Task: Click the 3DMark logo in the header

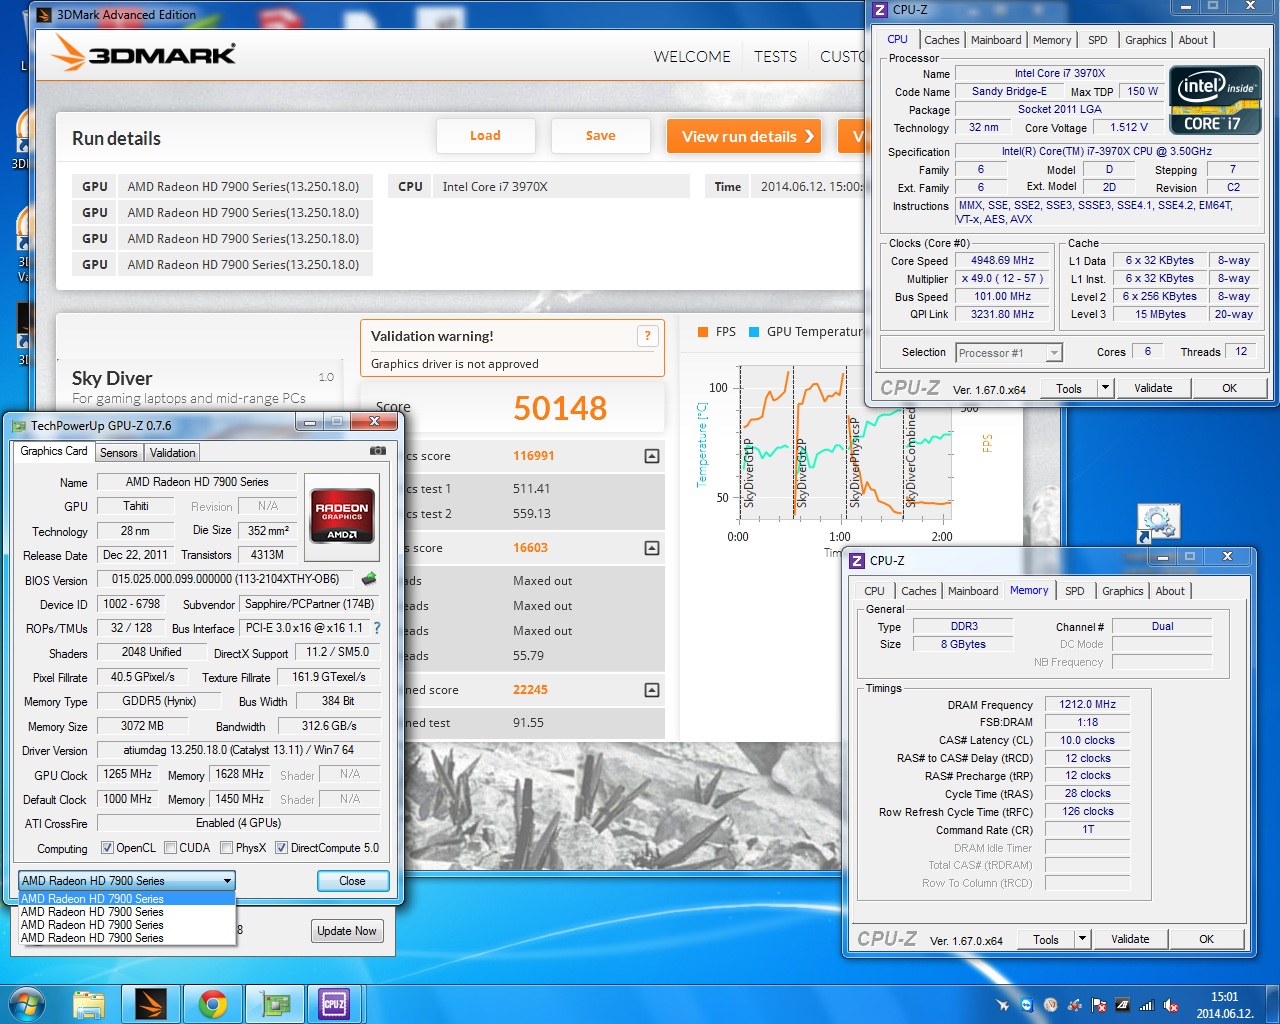Action: 144,53
